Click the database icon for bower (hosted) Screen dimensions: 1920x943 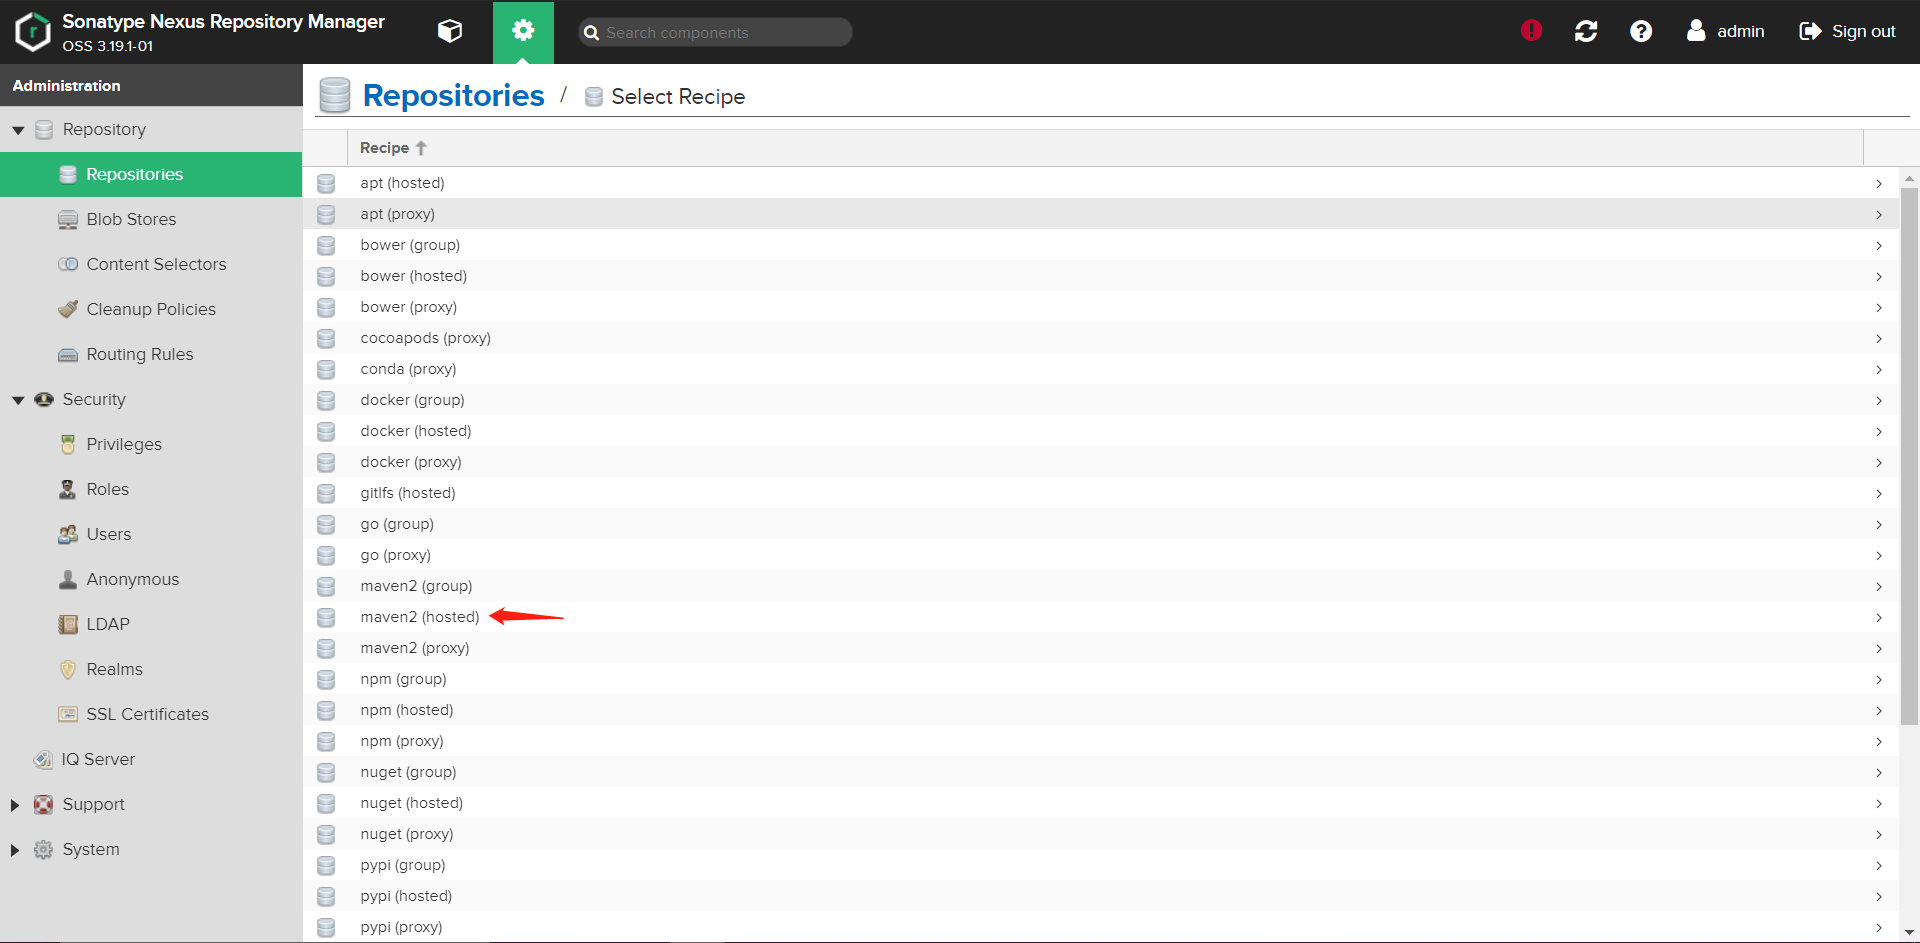[326, 276]
